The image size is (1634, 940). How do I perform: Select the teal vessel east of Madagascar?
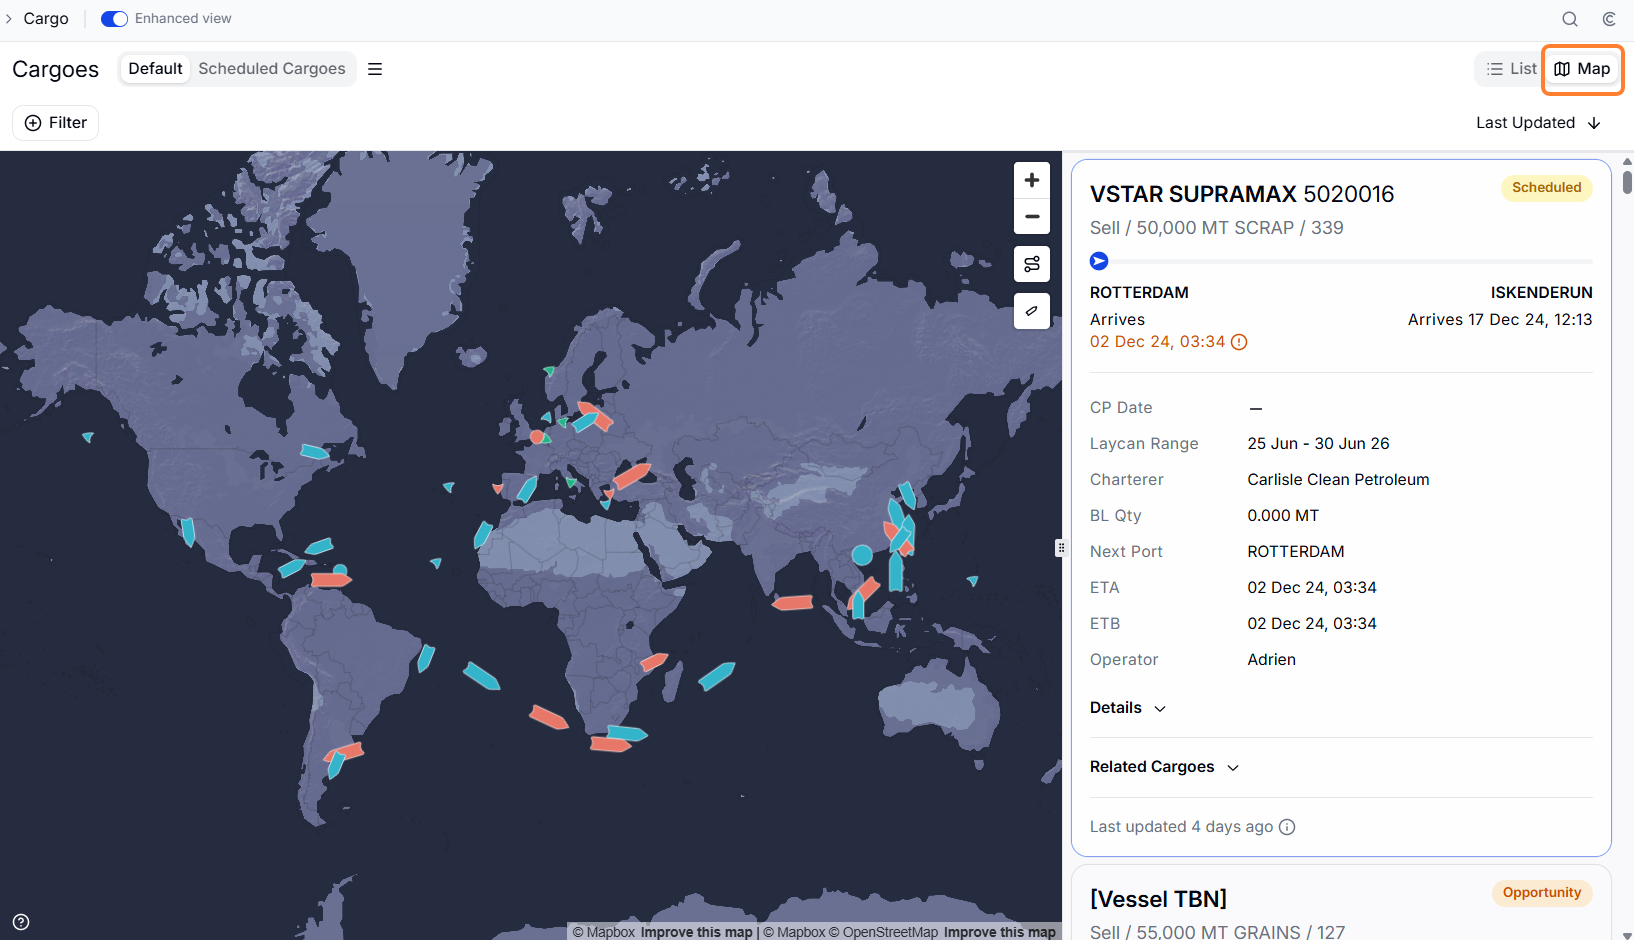point(716,677)
